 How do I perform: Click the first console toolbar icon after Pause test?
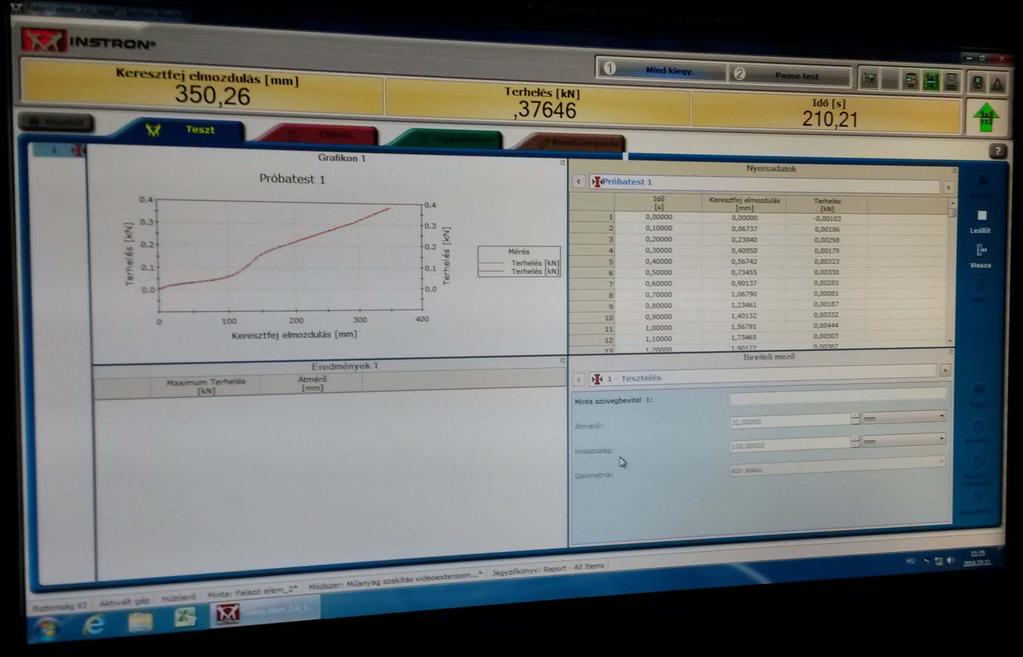tap(869, 79)
